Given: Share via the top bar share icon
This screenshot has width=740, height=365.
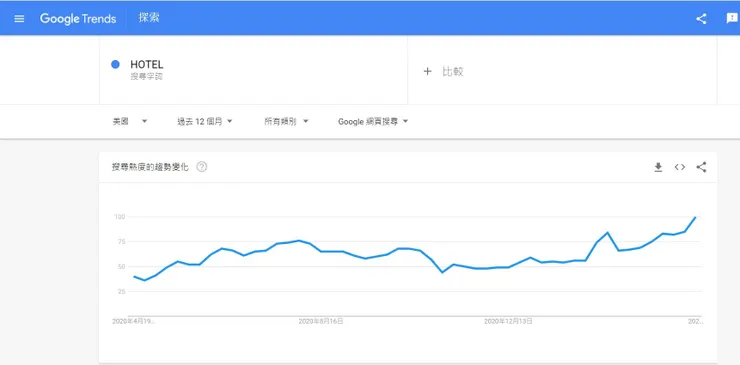Looking at the screenshot, I should point(701,19).
